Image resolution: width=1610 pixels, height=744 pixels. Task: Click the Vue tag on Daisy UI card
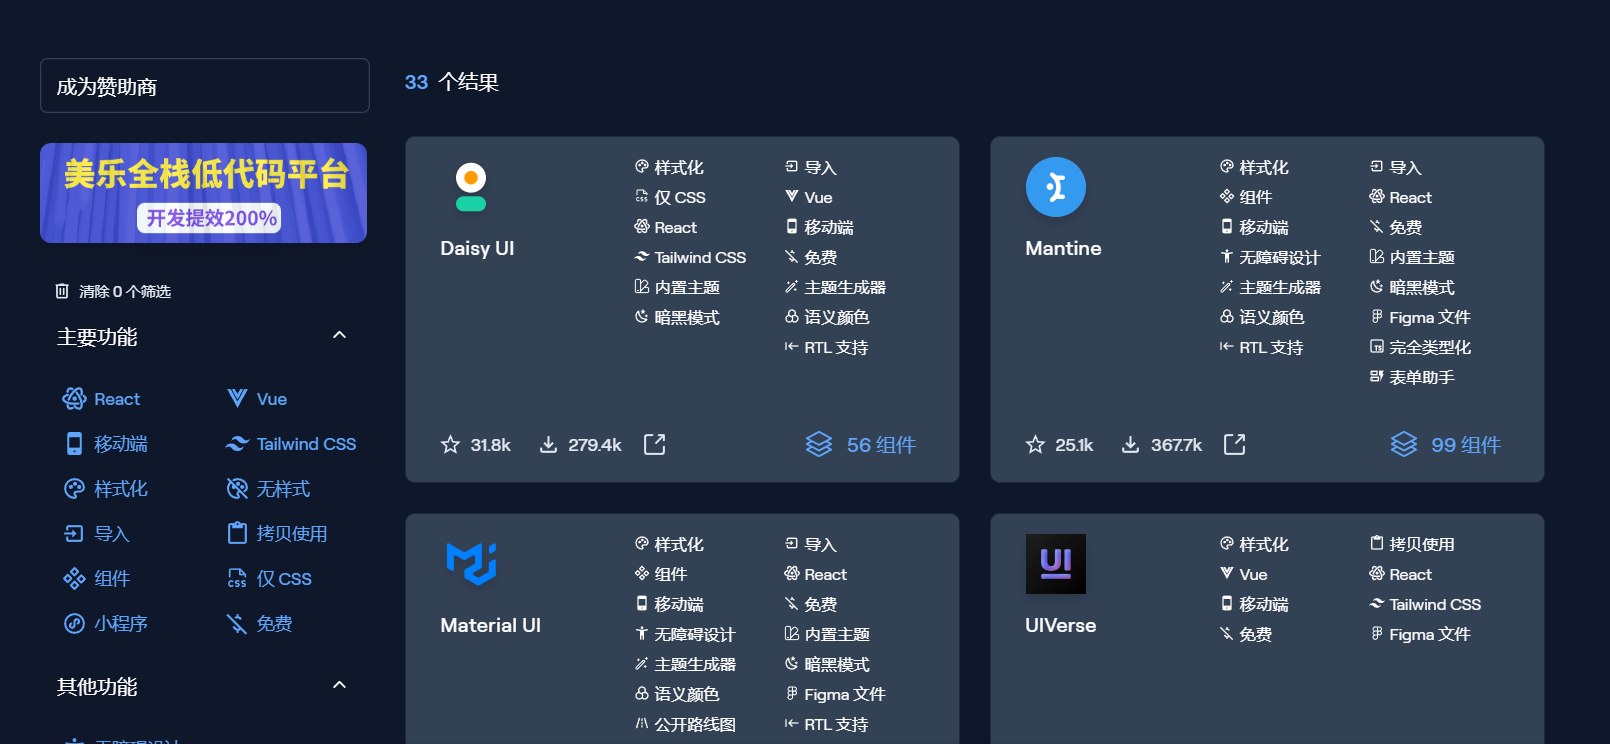[808, 197]
